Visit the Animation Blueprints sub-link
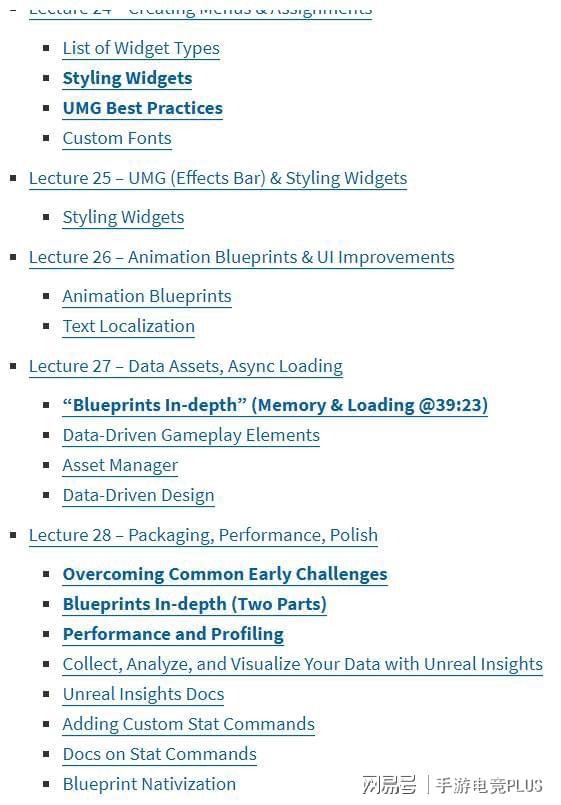 147,296
